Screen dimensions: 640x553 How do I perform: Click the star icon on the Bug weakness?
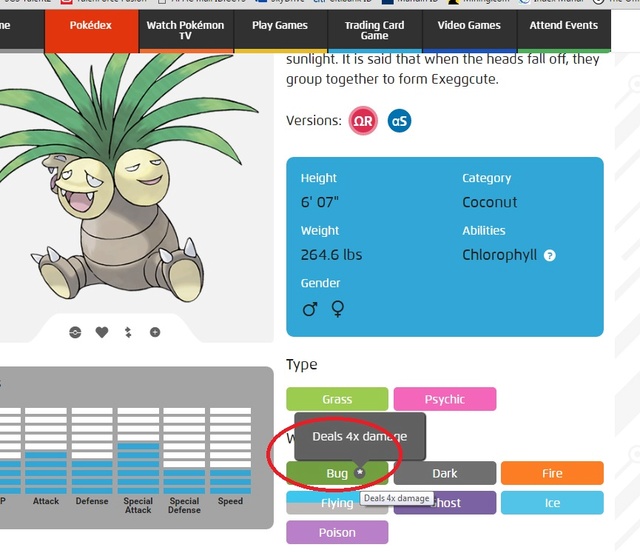359,473
